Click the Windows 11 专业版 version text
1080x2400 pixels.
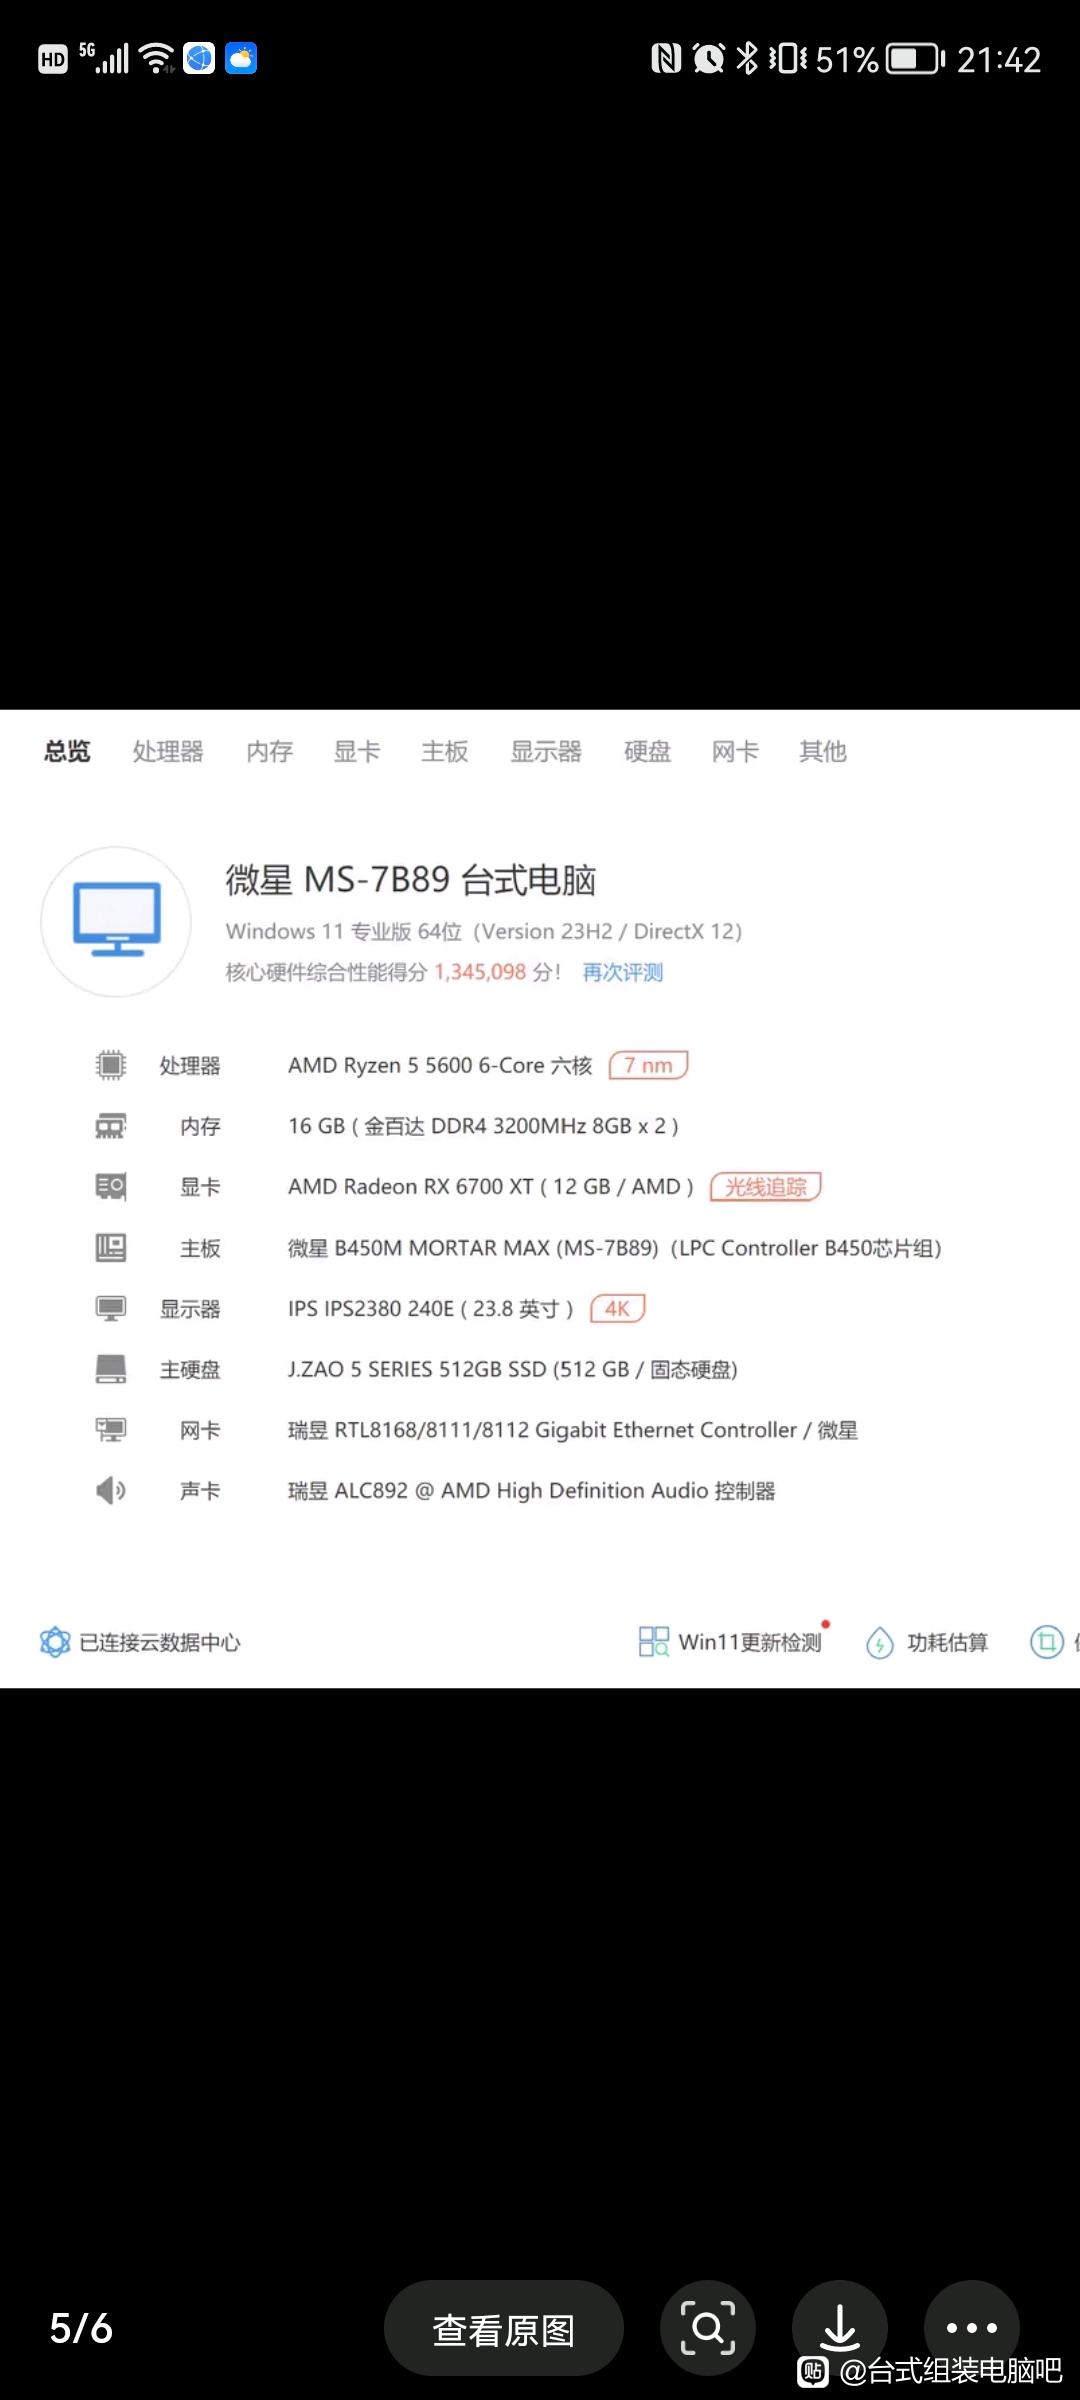click(x=484, y=931)
